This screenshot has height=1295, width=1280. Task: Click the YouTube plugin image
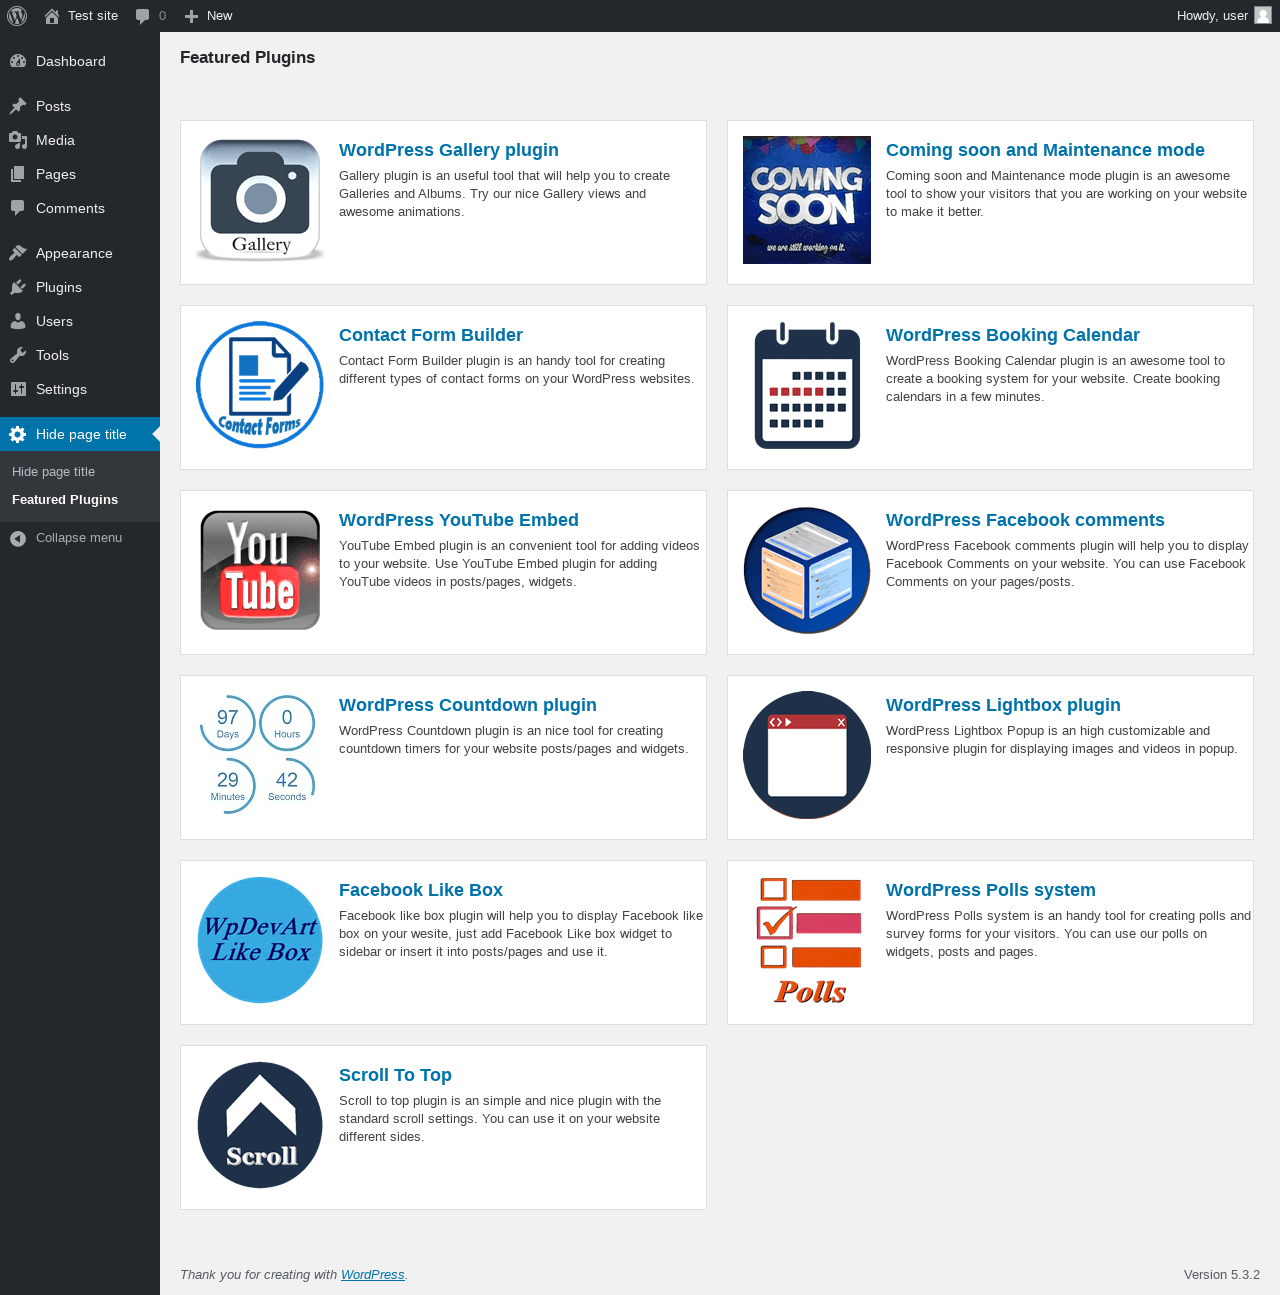pyautogui.click(x=260, y=570)
